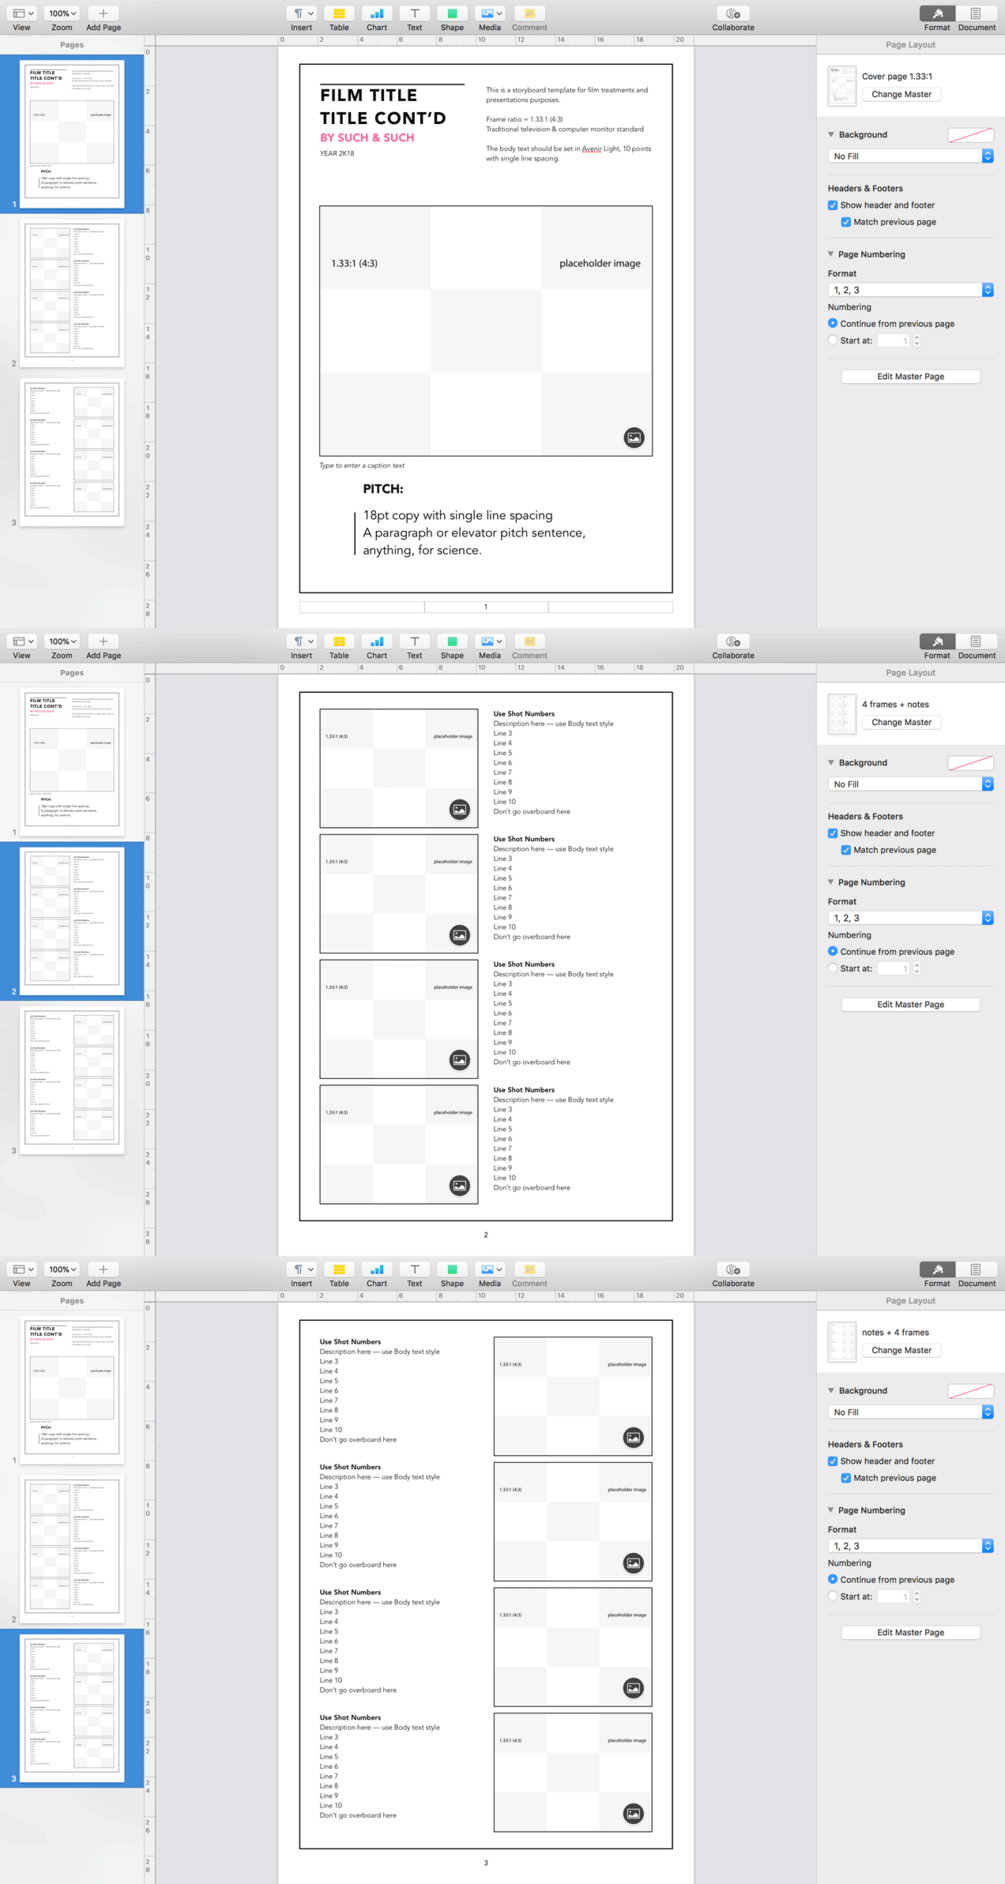Click Table icon in Cover page 1.33:1 window

coord(339,14)
